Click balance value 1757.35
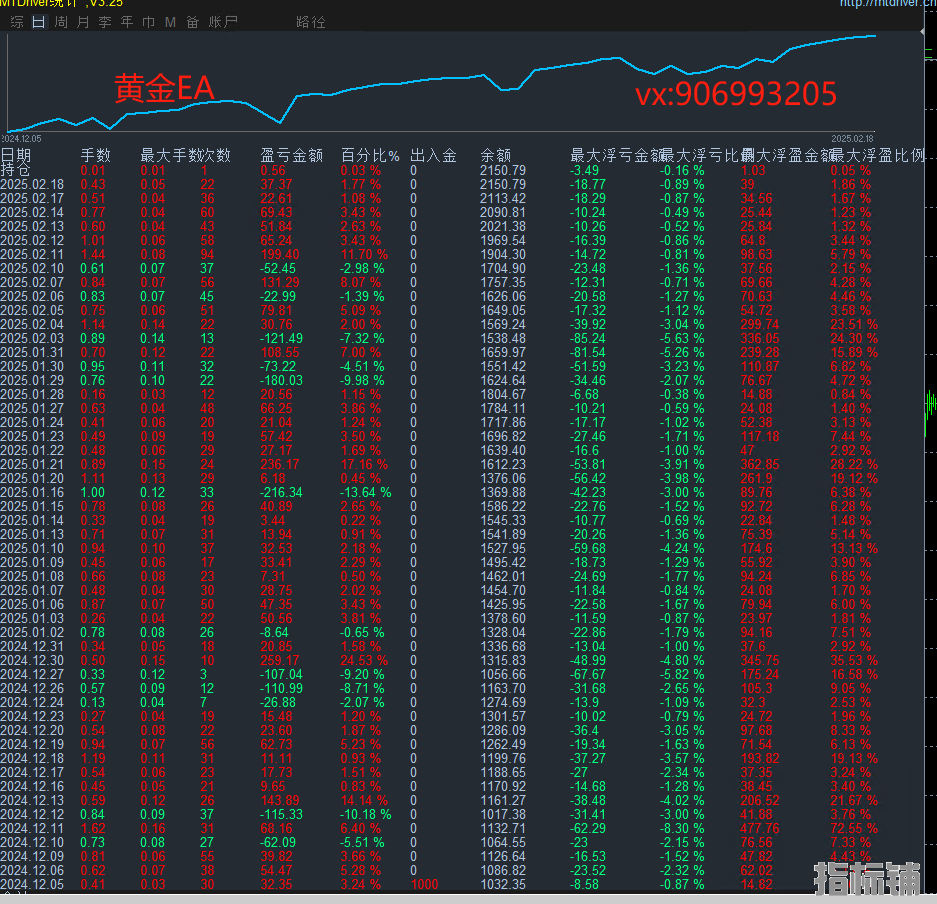 [503, 282]
